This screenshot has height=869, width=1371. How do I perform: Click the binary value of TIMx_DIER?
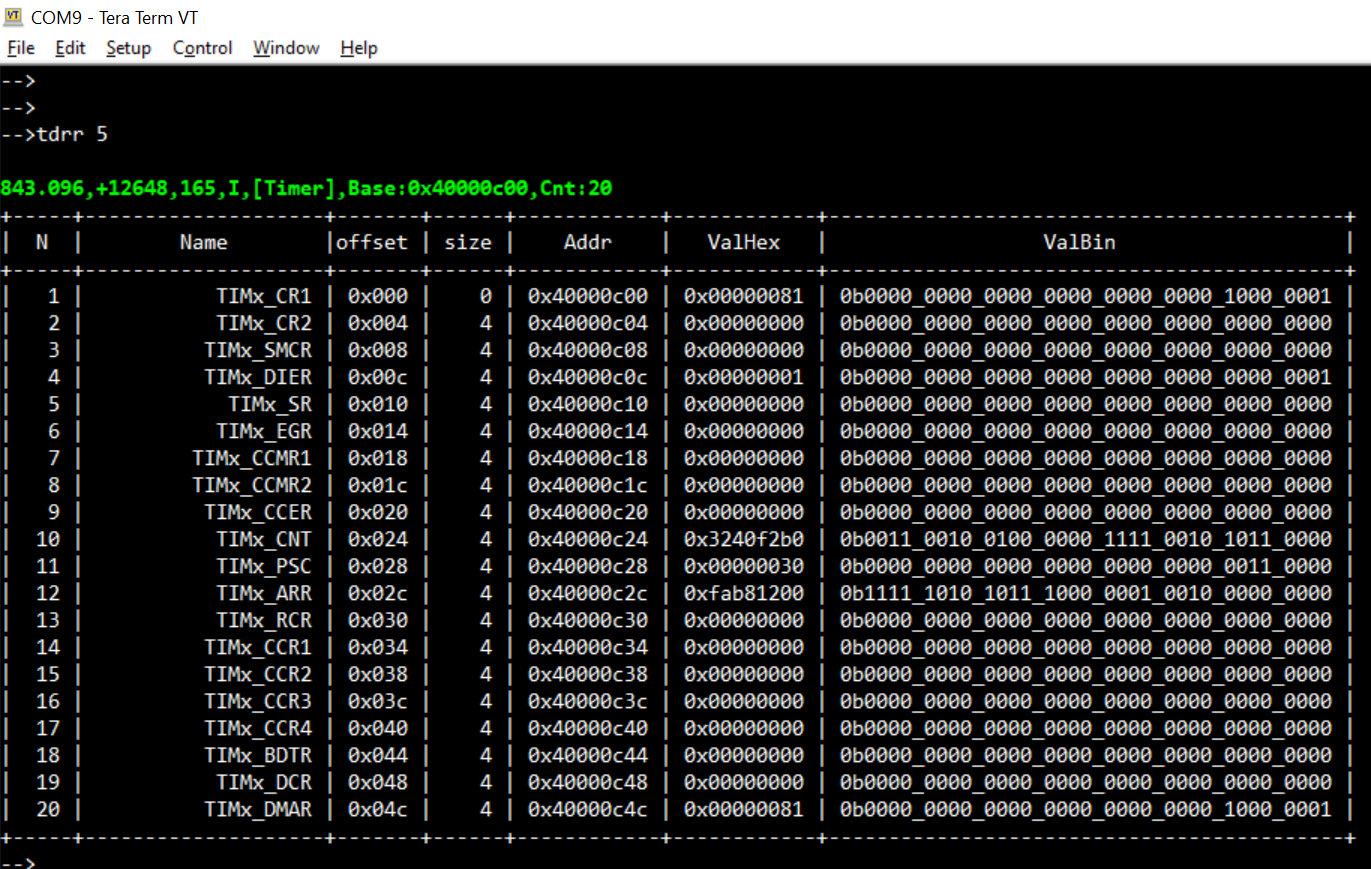click(1086, 377)
